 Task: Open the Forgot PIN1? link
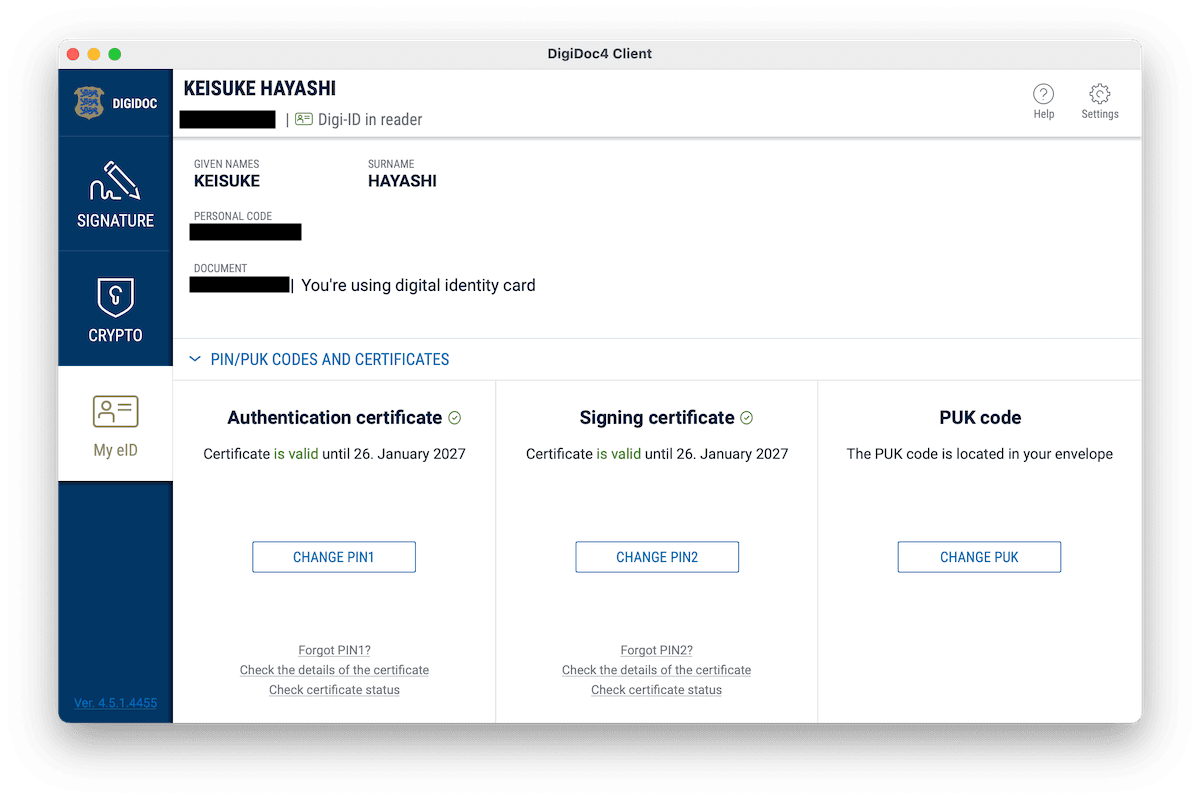pyautogui.click(x=334, y=650)
